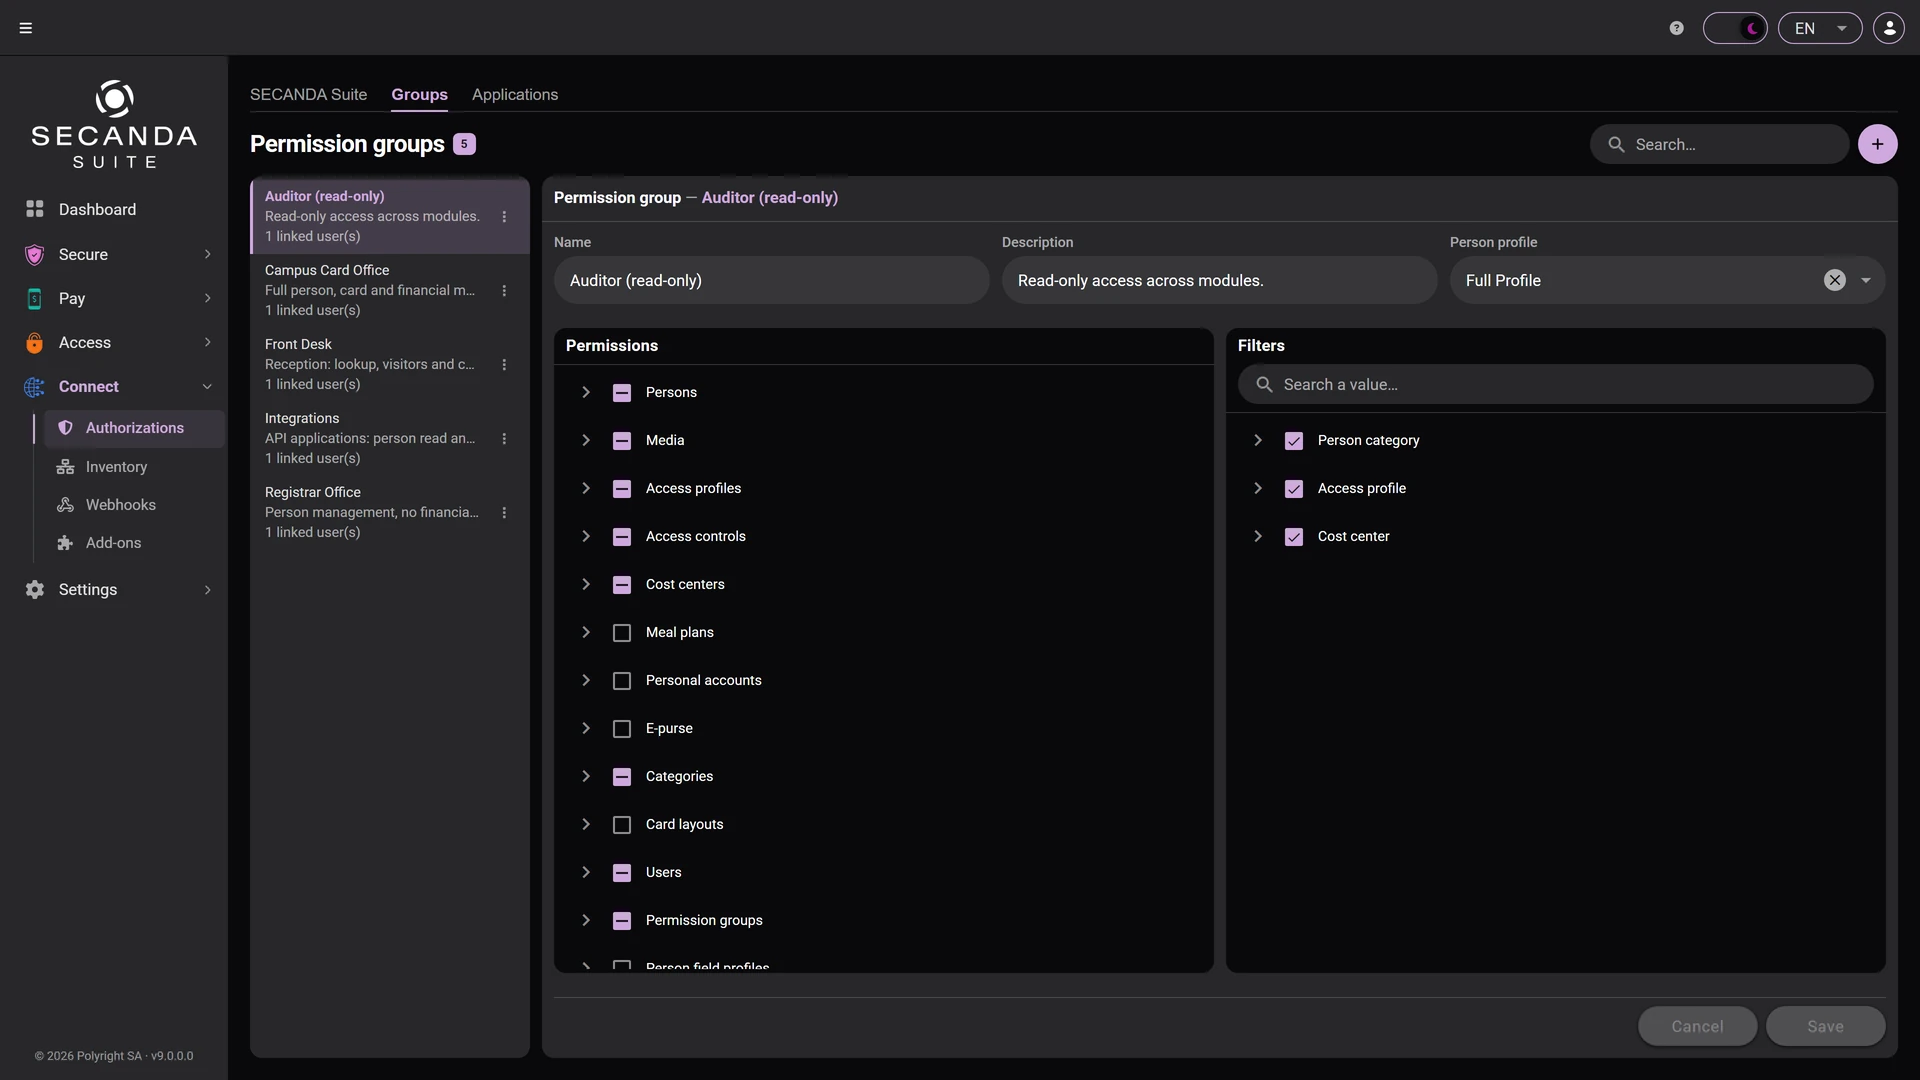1920x1080 pixels.
Task: Uncheck the Person category filter
Action: (x=1294, y=441)
